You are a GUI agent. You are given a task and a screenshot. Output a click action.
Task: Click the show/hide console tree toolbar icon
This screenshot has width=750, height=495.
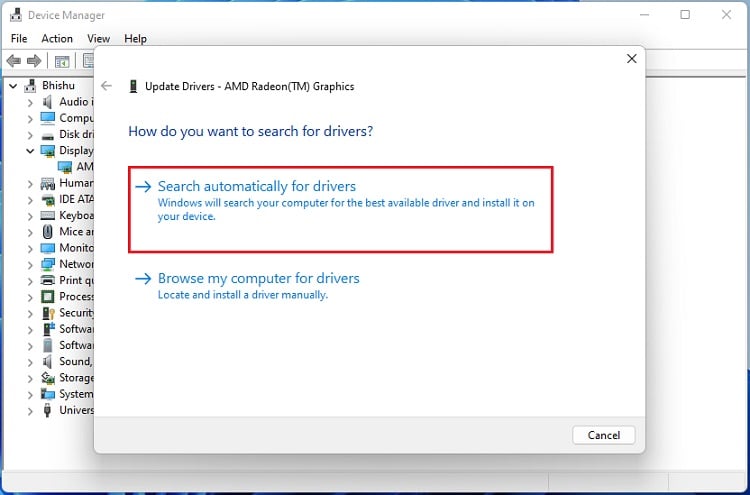click(62, 62)
